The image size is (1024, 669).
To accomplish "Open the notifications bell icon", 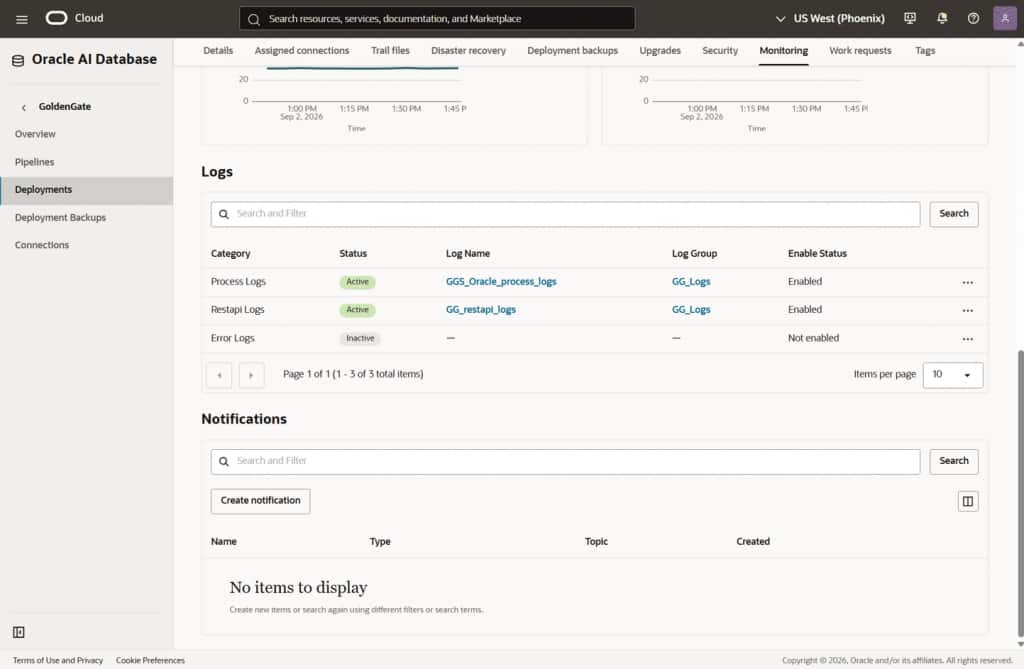I will (x=942, y=18).
